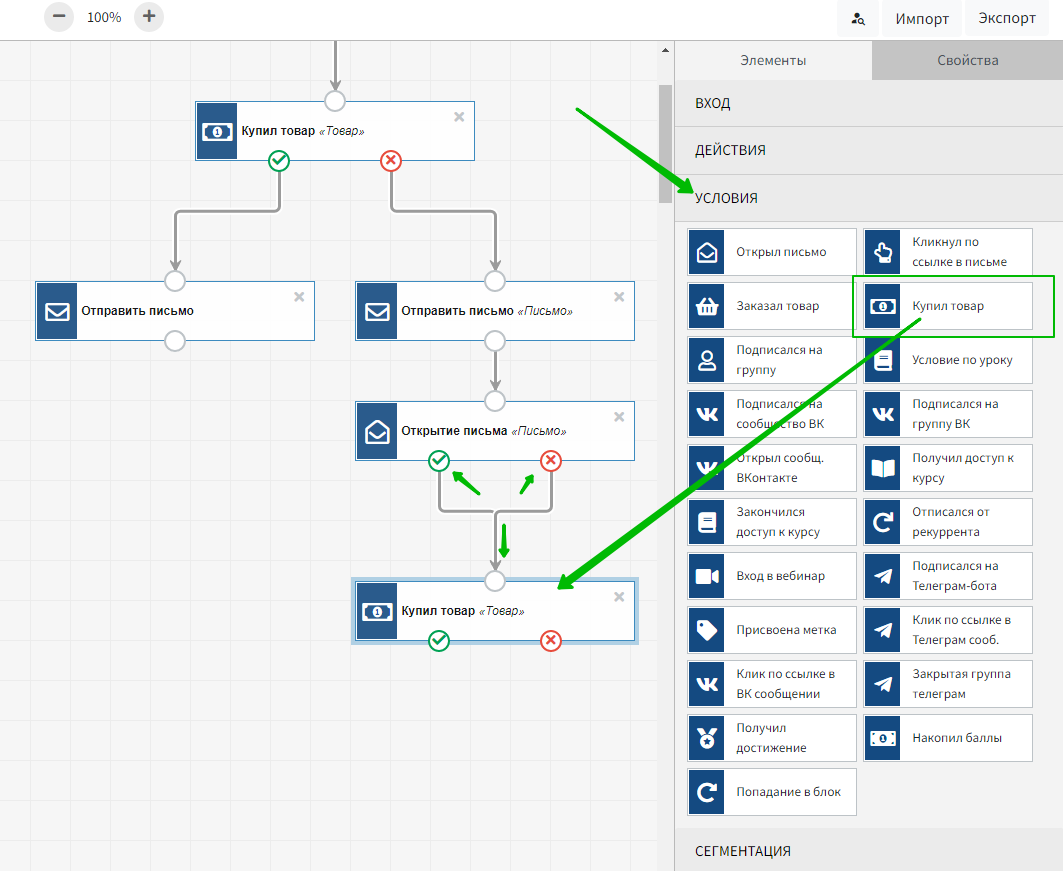
Task: Select the 'Присвоена метка' tag element
Action: tap(771, 630)
